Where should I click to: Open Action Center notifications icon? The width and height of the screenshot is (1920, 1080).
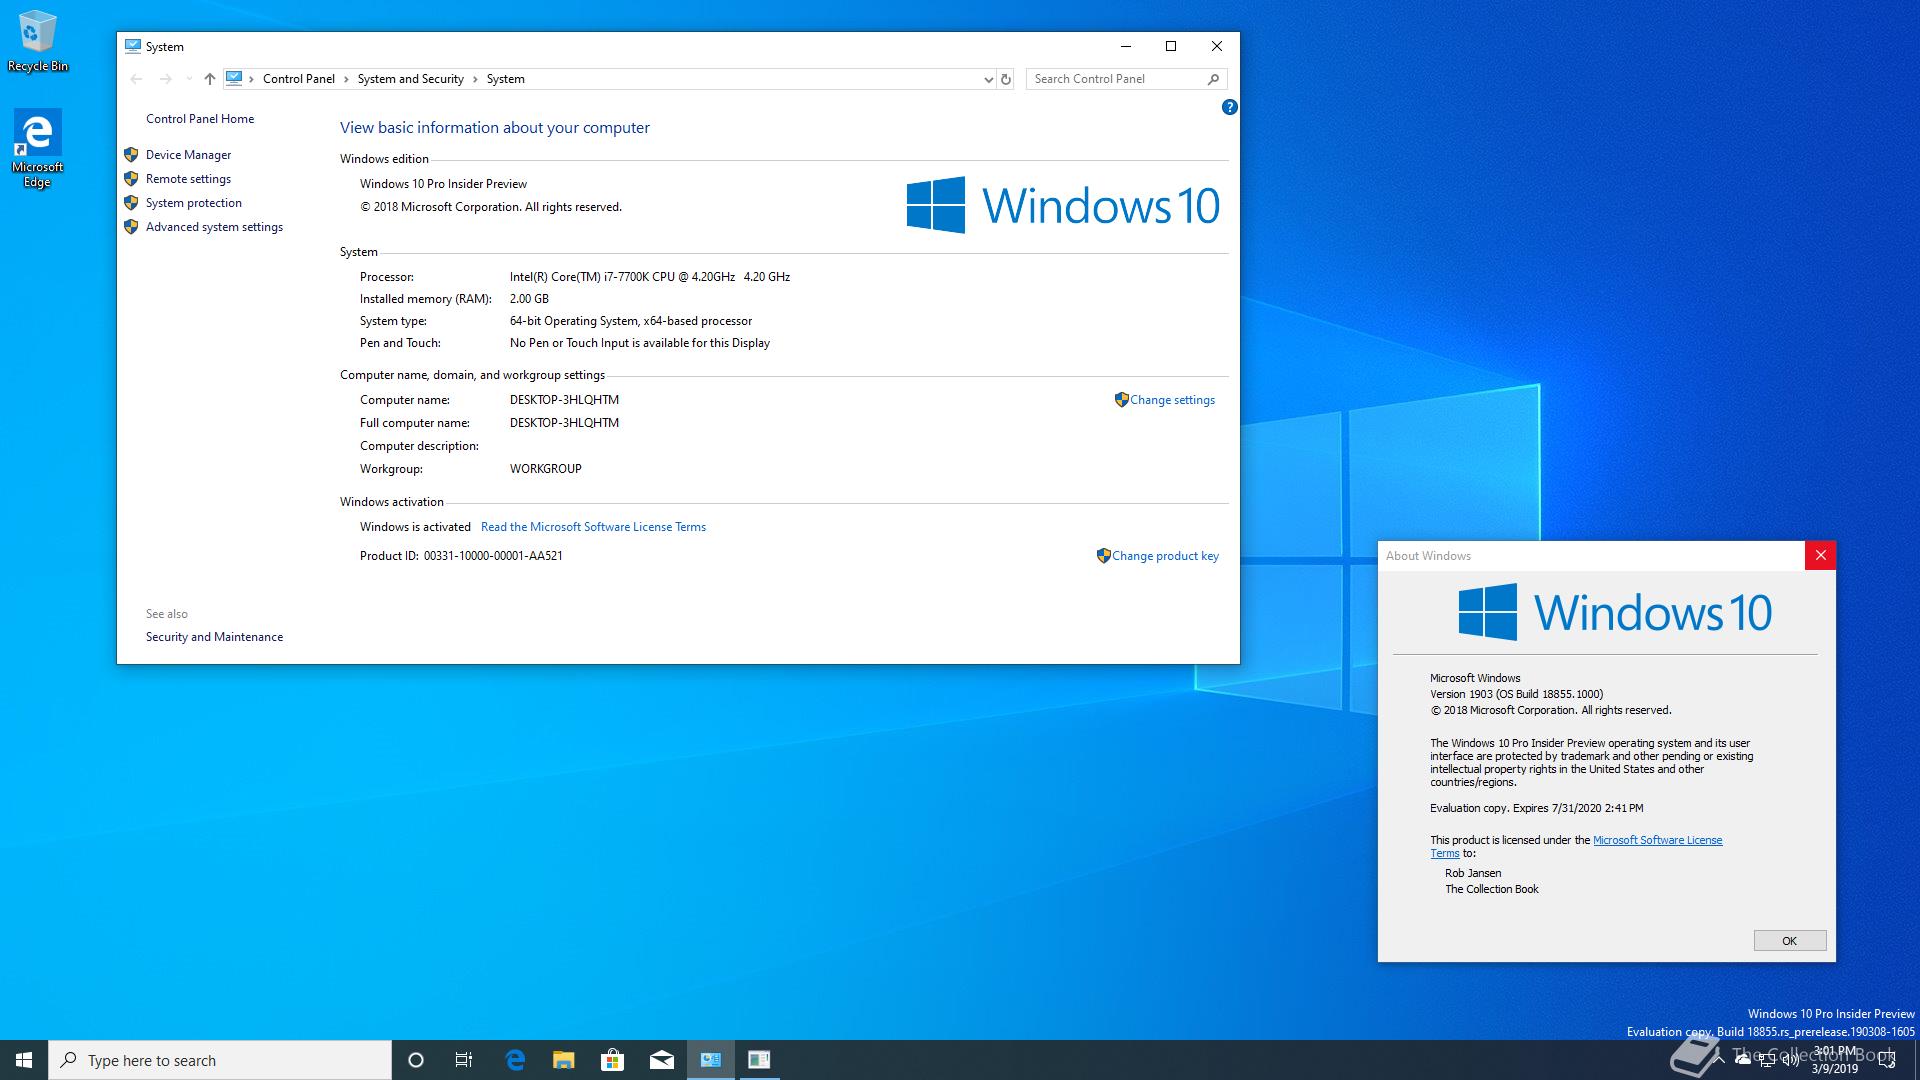point(1889,1060)
